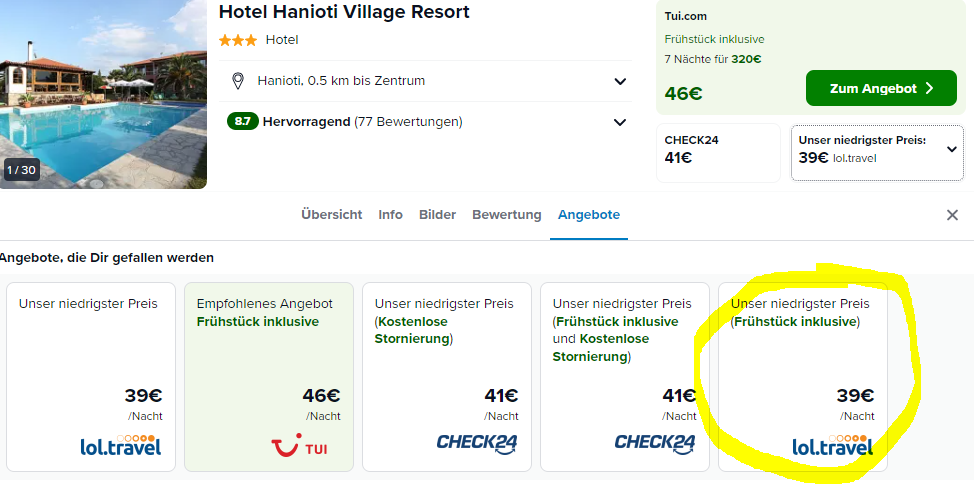Expand the Hervorragend reviews chevron

coord(620,122)
